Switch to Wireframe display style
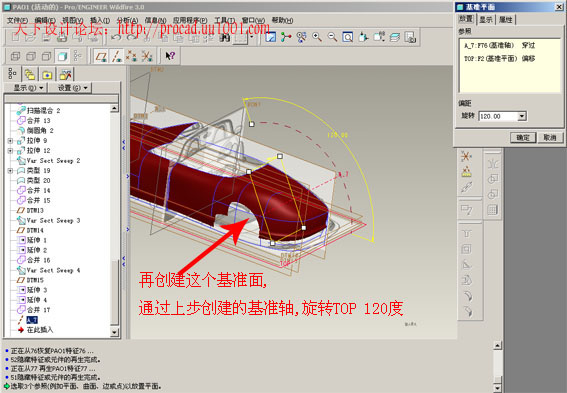 pos(15,56)
